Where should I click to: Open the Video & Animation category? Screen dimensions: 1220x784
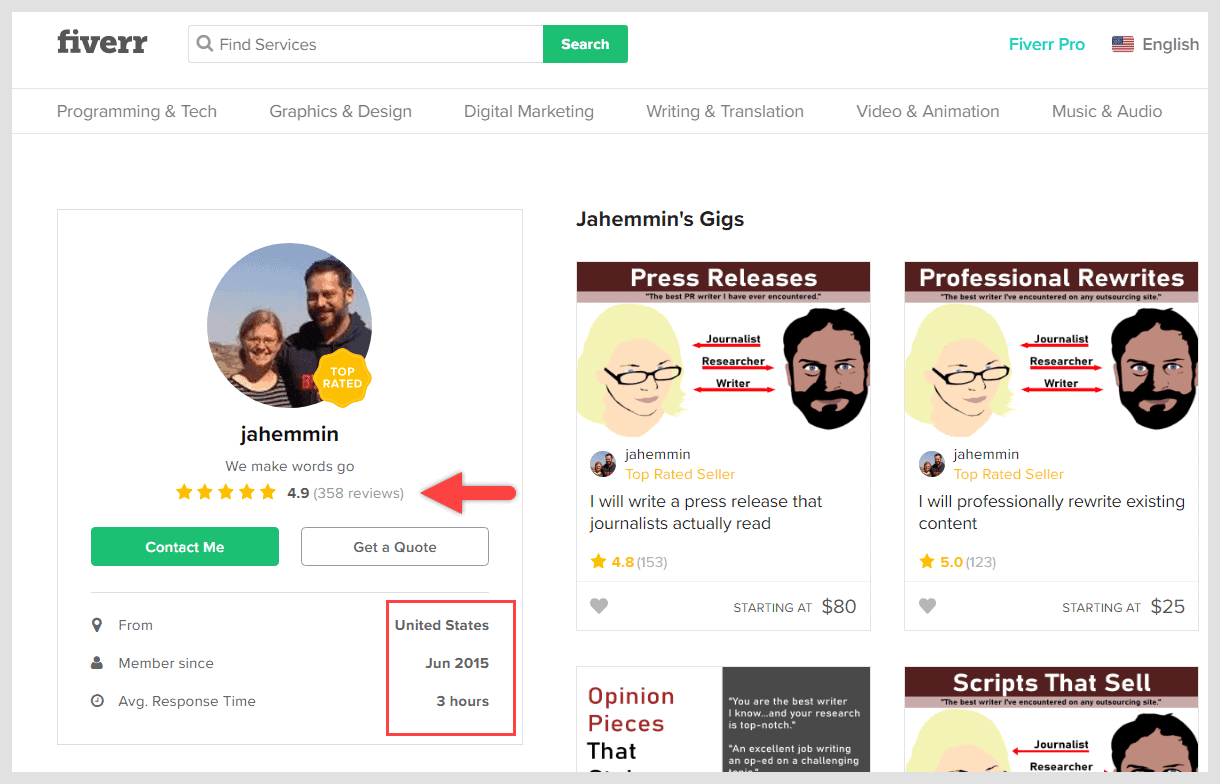928,111
